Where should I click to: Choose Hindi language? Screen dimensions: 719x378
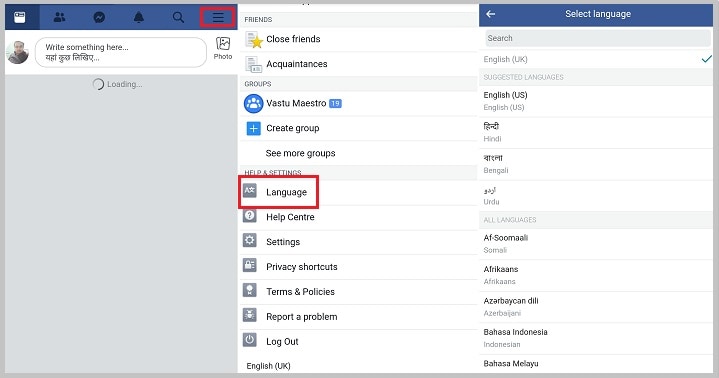click(596, 133)
